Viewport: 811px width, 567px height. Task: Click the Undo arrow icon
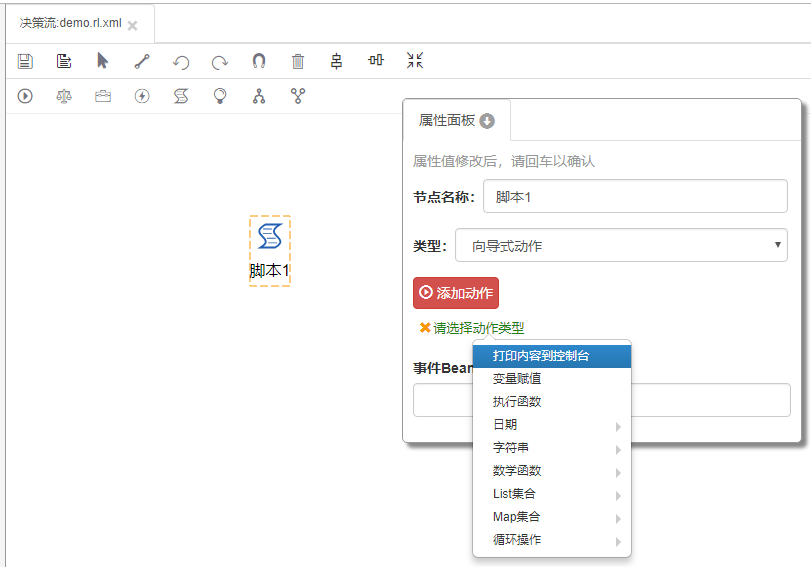pyautogui.click(x=181, y=62)
